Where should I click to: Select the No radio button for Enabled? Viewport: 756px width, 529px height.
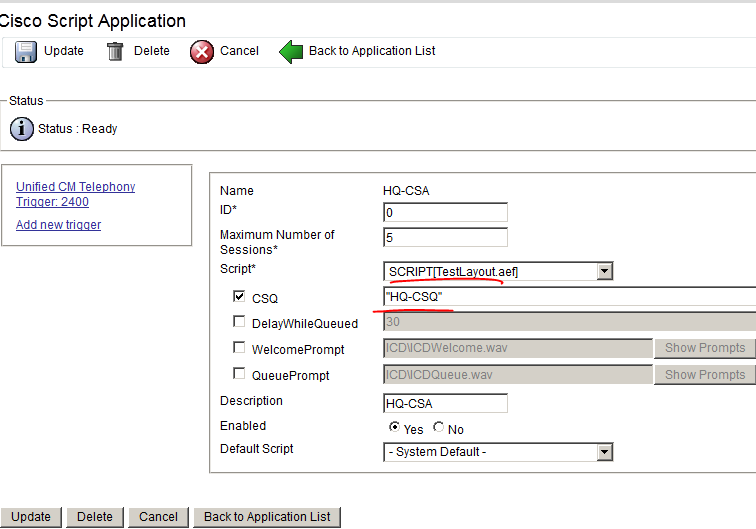[438, 427]
